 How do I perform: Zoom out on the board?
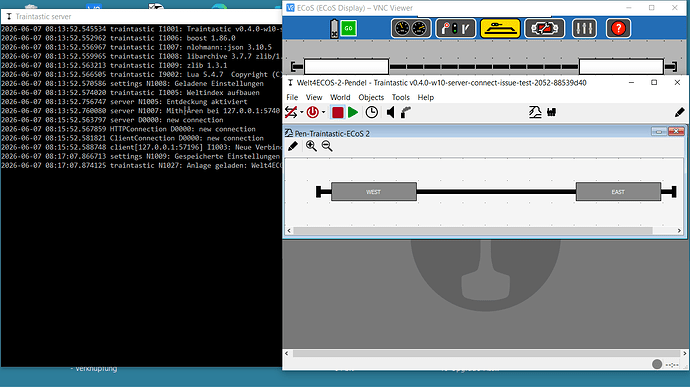(x=327, y=146)
